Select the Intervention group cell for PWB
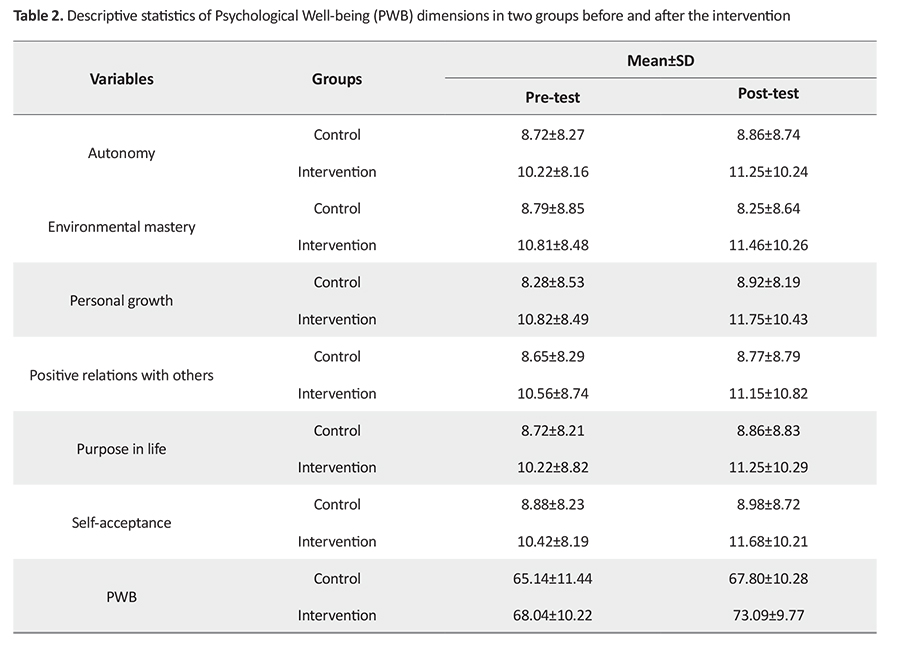The width and height of the screenshot is (900, 651). [x=337, y=616]
